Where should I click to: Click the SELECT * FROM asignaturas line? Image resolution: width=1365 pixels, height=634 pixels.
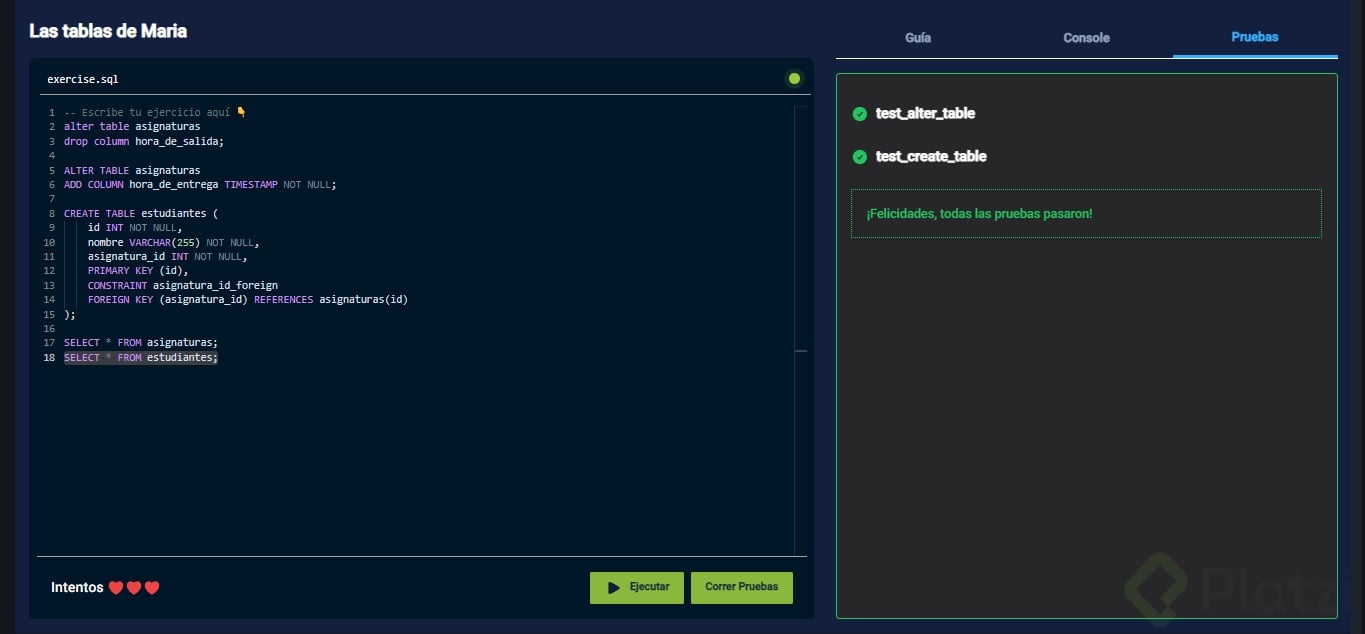pos(141,342)
